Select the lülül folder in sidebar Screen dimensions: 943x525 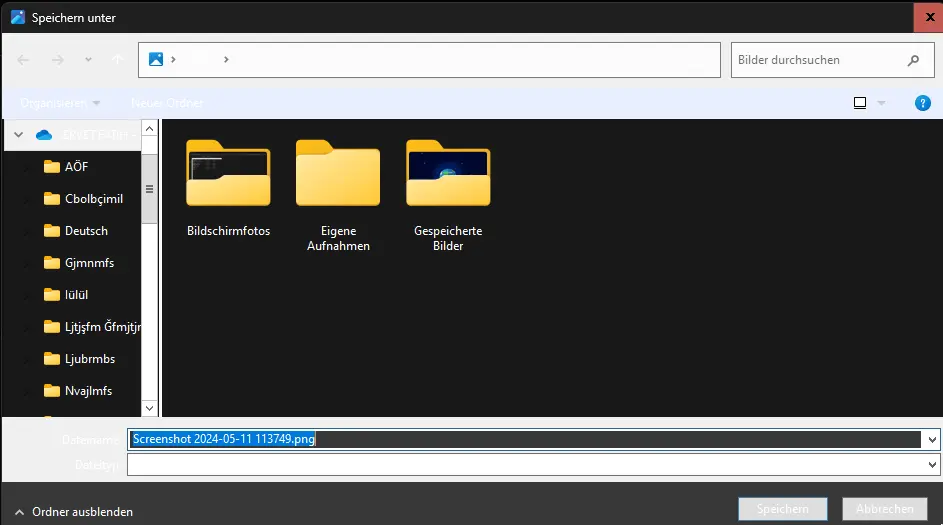click(x=66, y=295)
